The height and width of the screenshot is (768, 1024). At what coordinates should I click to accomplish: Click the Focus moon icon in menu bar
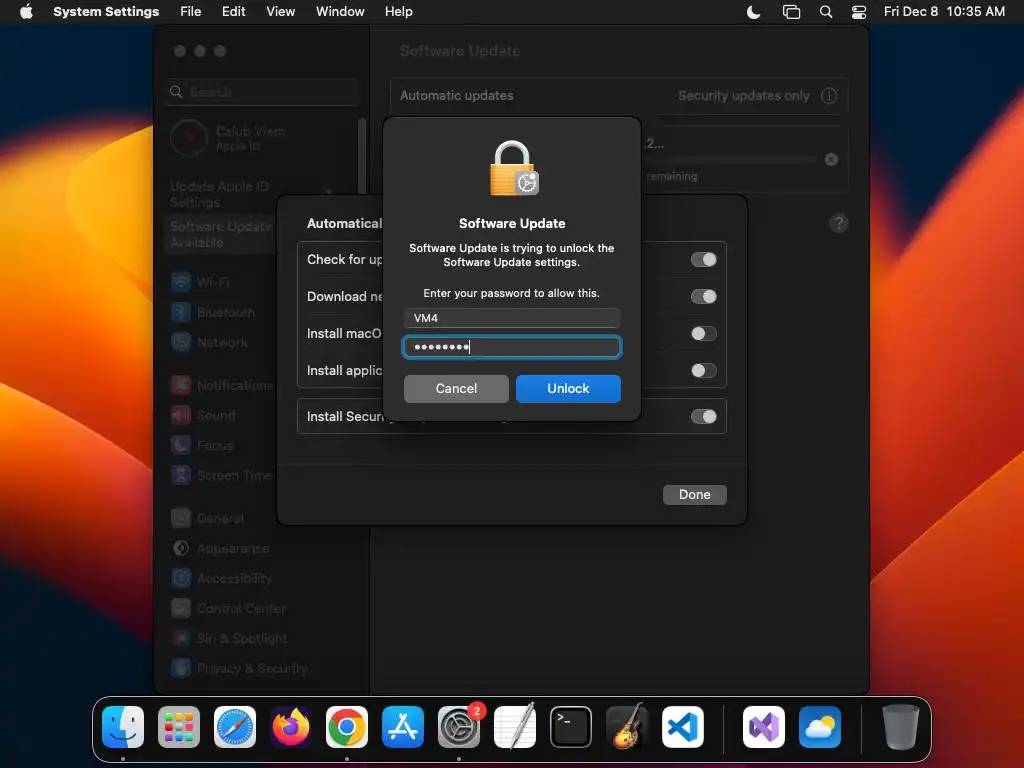click(754, 12)
